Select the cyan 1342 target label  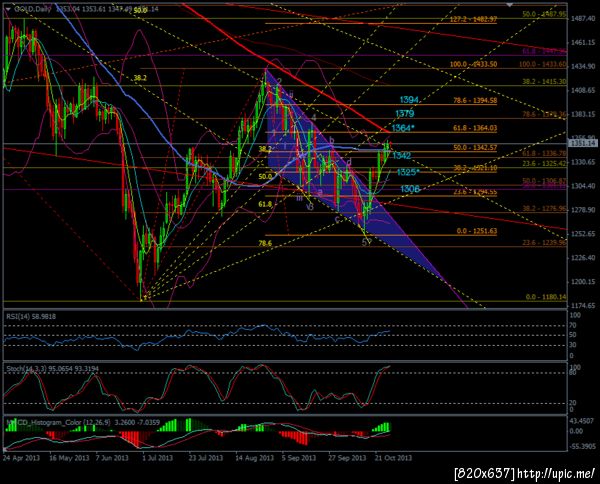click(402, 155)
